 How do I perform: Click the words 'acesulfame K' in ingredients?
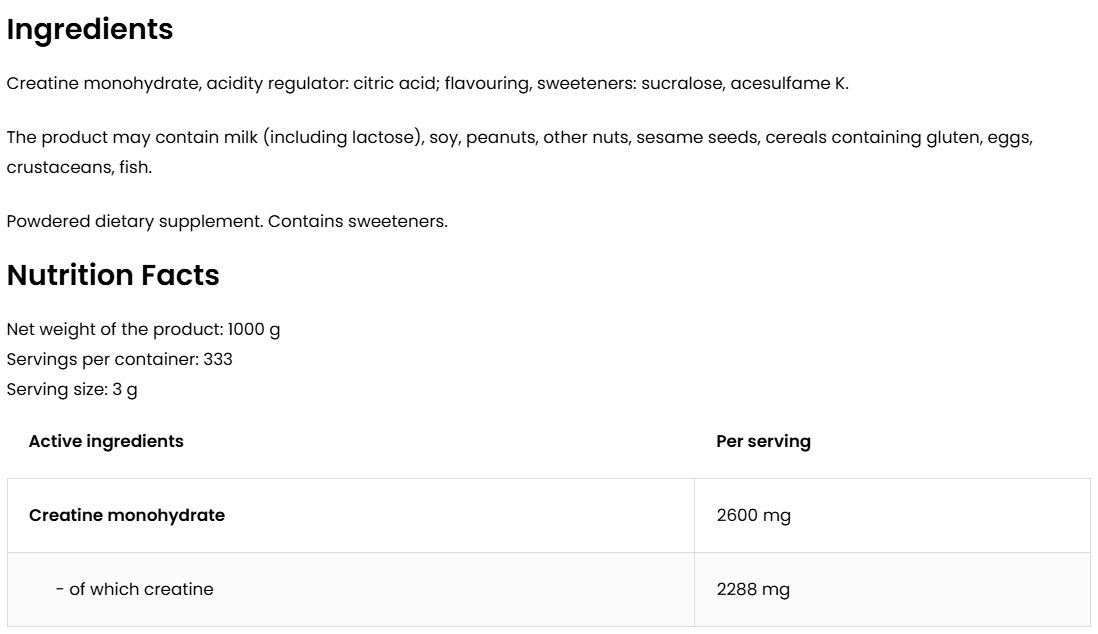[x=789, y=83]
